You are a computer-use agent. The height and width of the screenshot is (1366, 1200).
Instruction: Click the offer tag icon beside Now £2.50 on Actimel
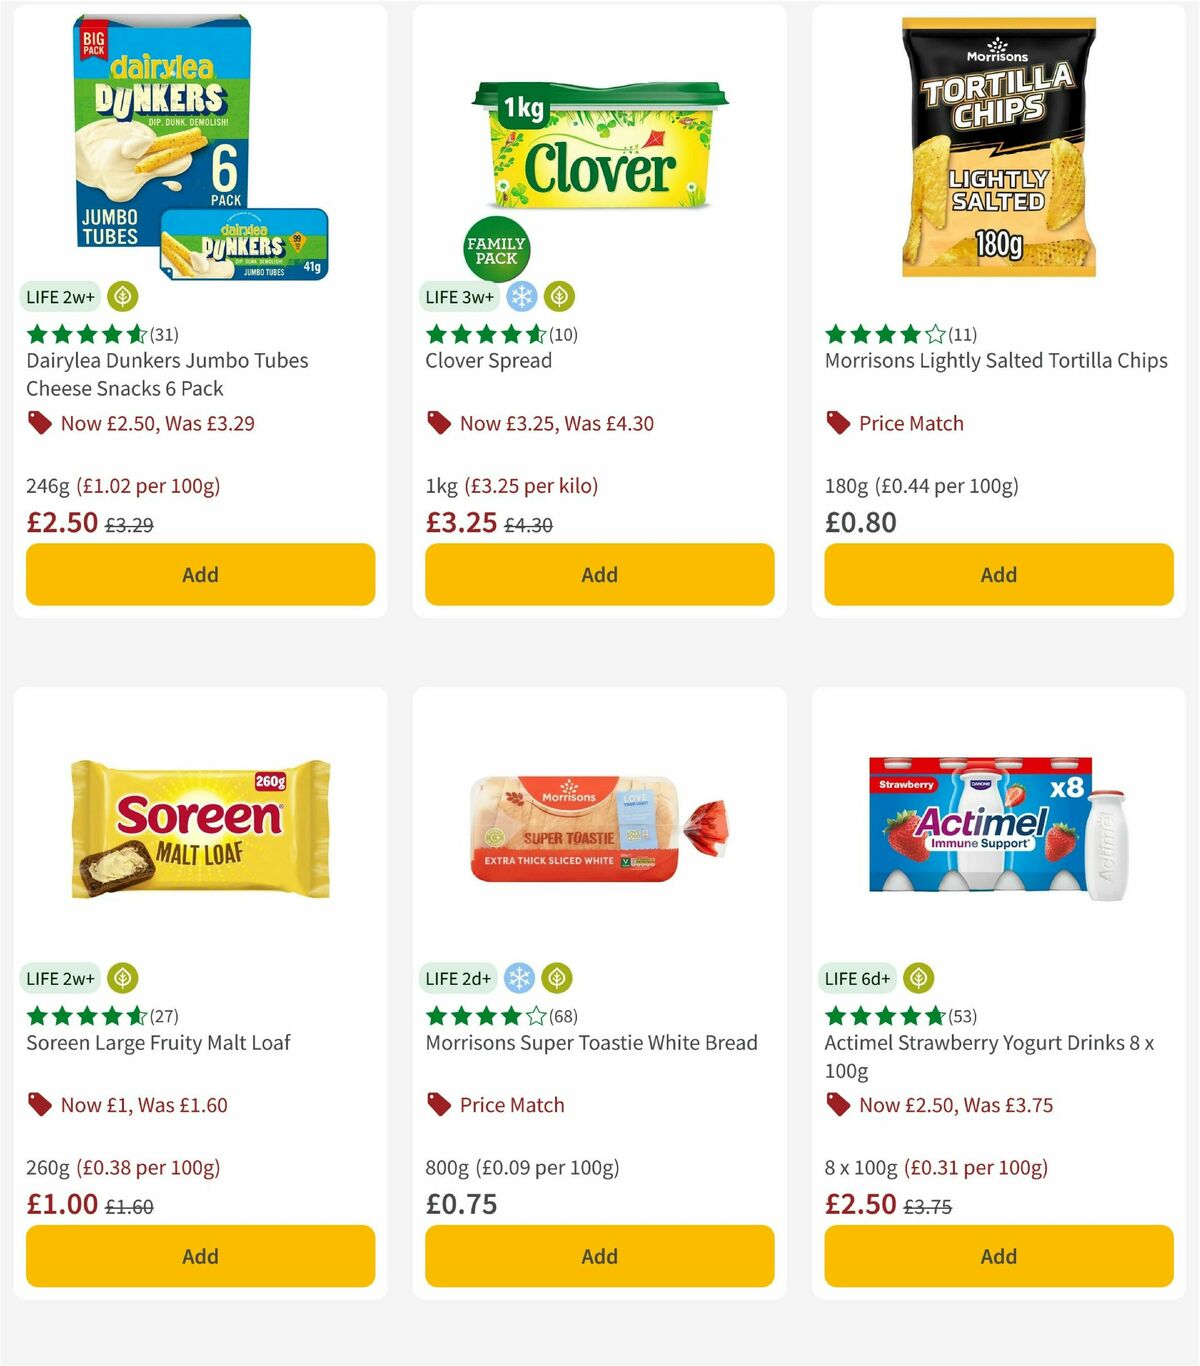(x=837, y=1105)
